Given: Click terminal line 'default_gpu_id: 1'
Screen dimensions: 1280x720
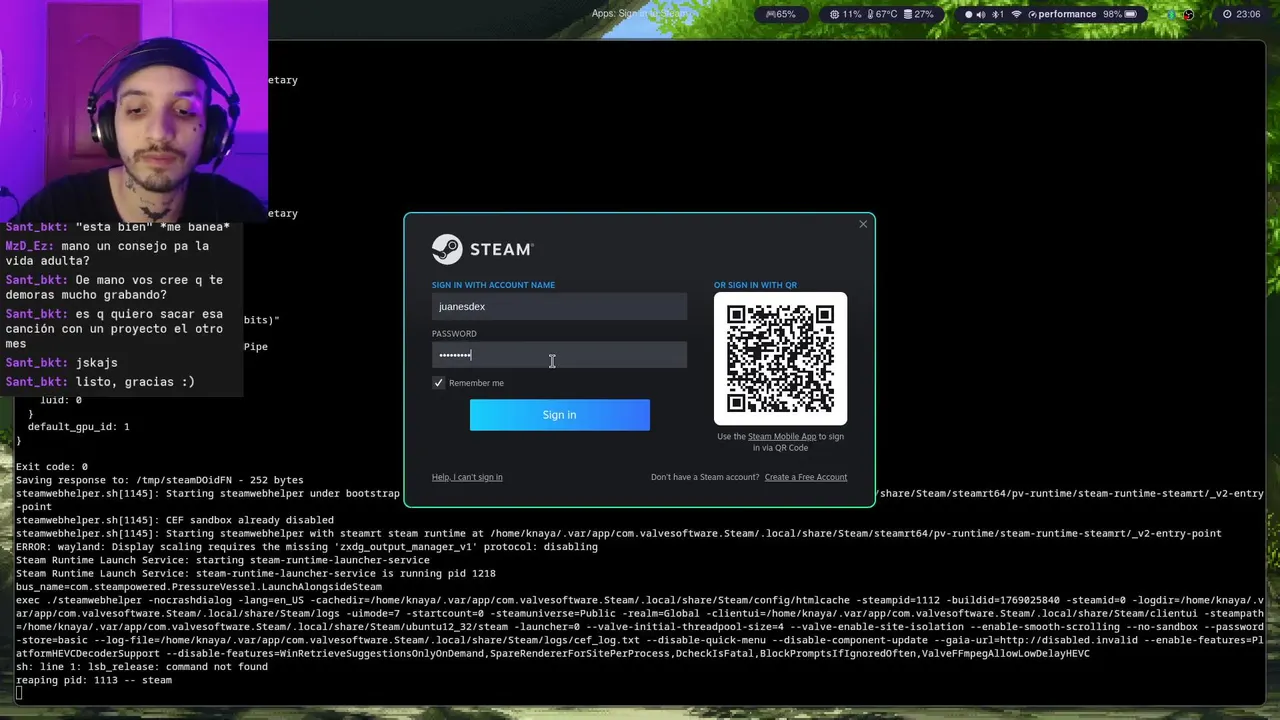Looking at the screenshot, I should 78,427.
